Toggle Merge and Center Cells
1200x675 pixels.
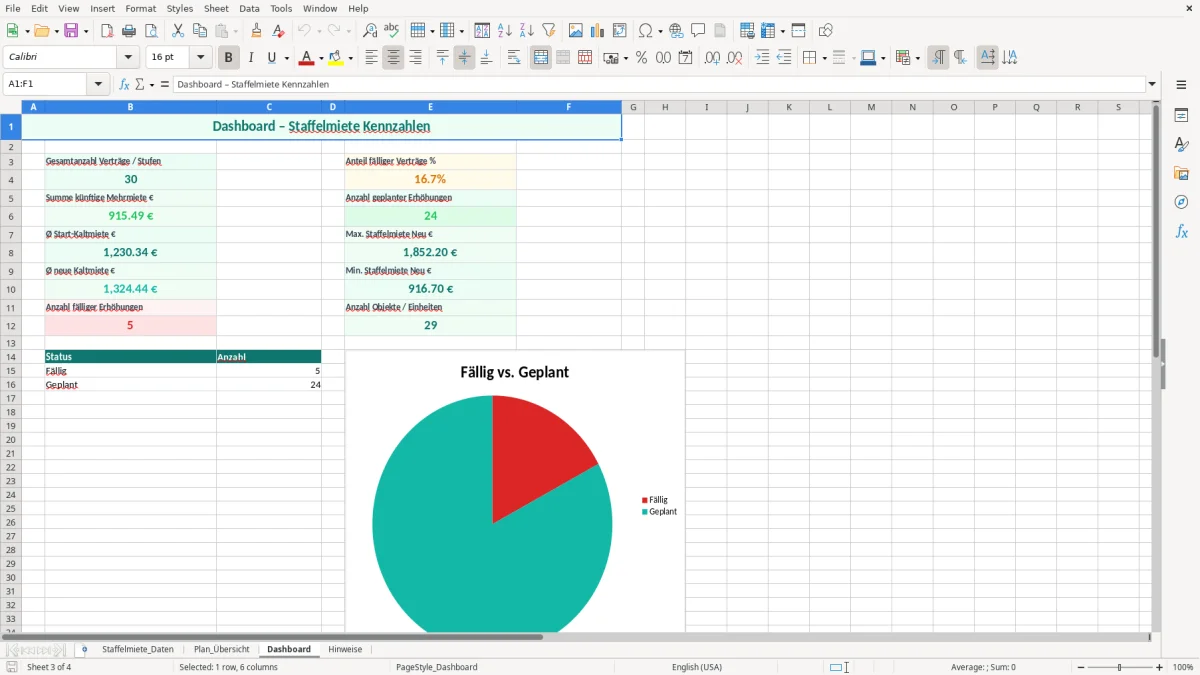(x=541, y=58)
